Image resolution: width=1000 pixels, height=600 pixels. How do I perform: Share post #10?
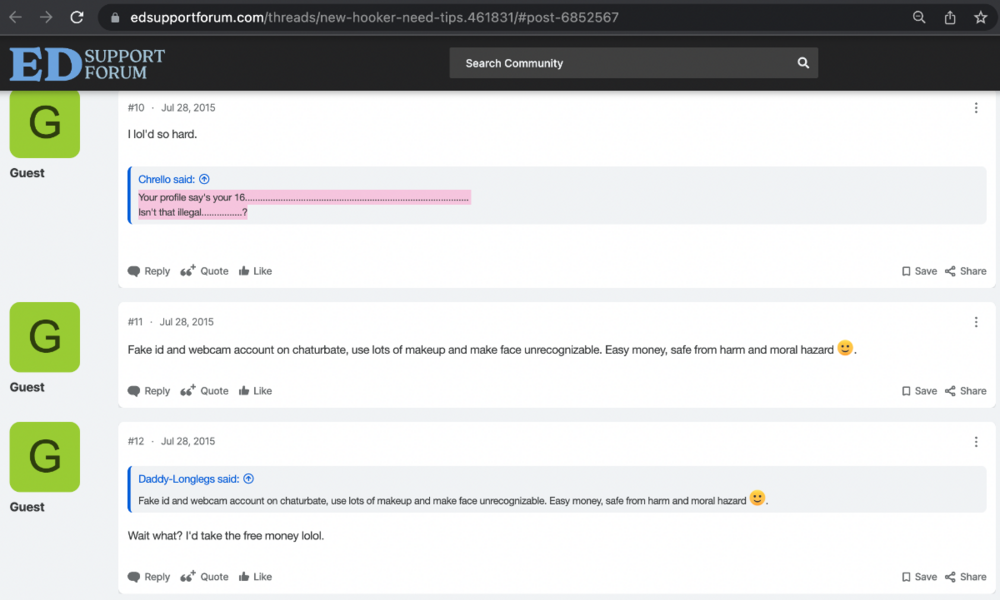[x=966, y=271]
